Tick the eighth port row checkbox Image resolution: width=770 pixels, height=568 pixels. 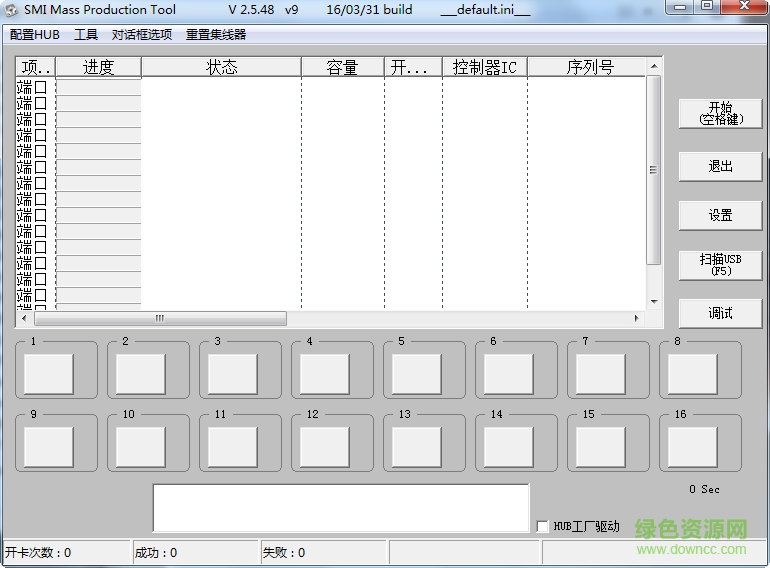point(41,199)
